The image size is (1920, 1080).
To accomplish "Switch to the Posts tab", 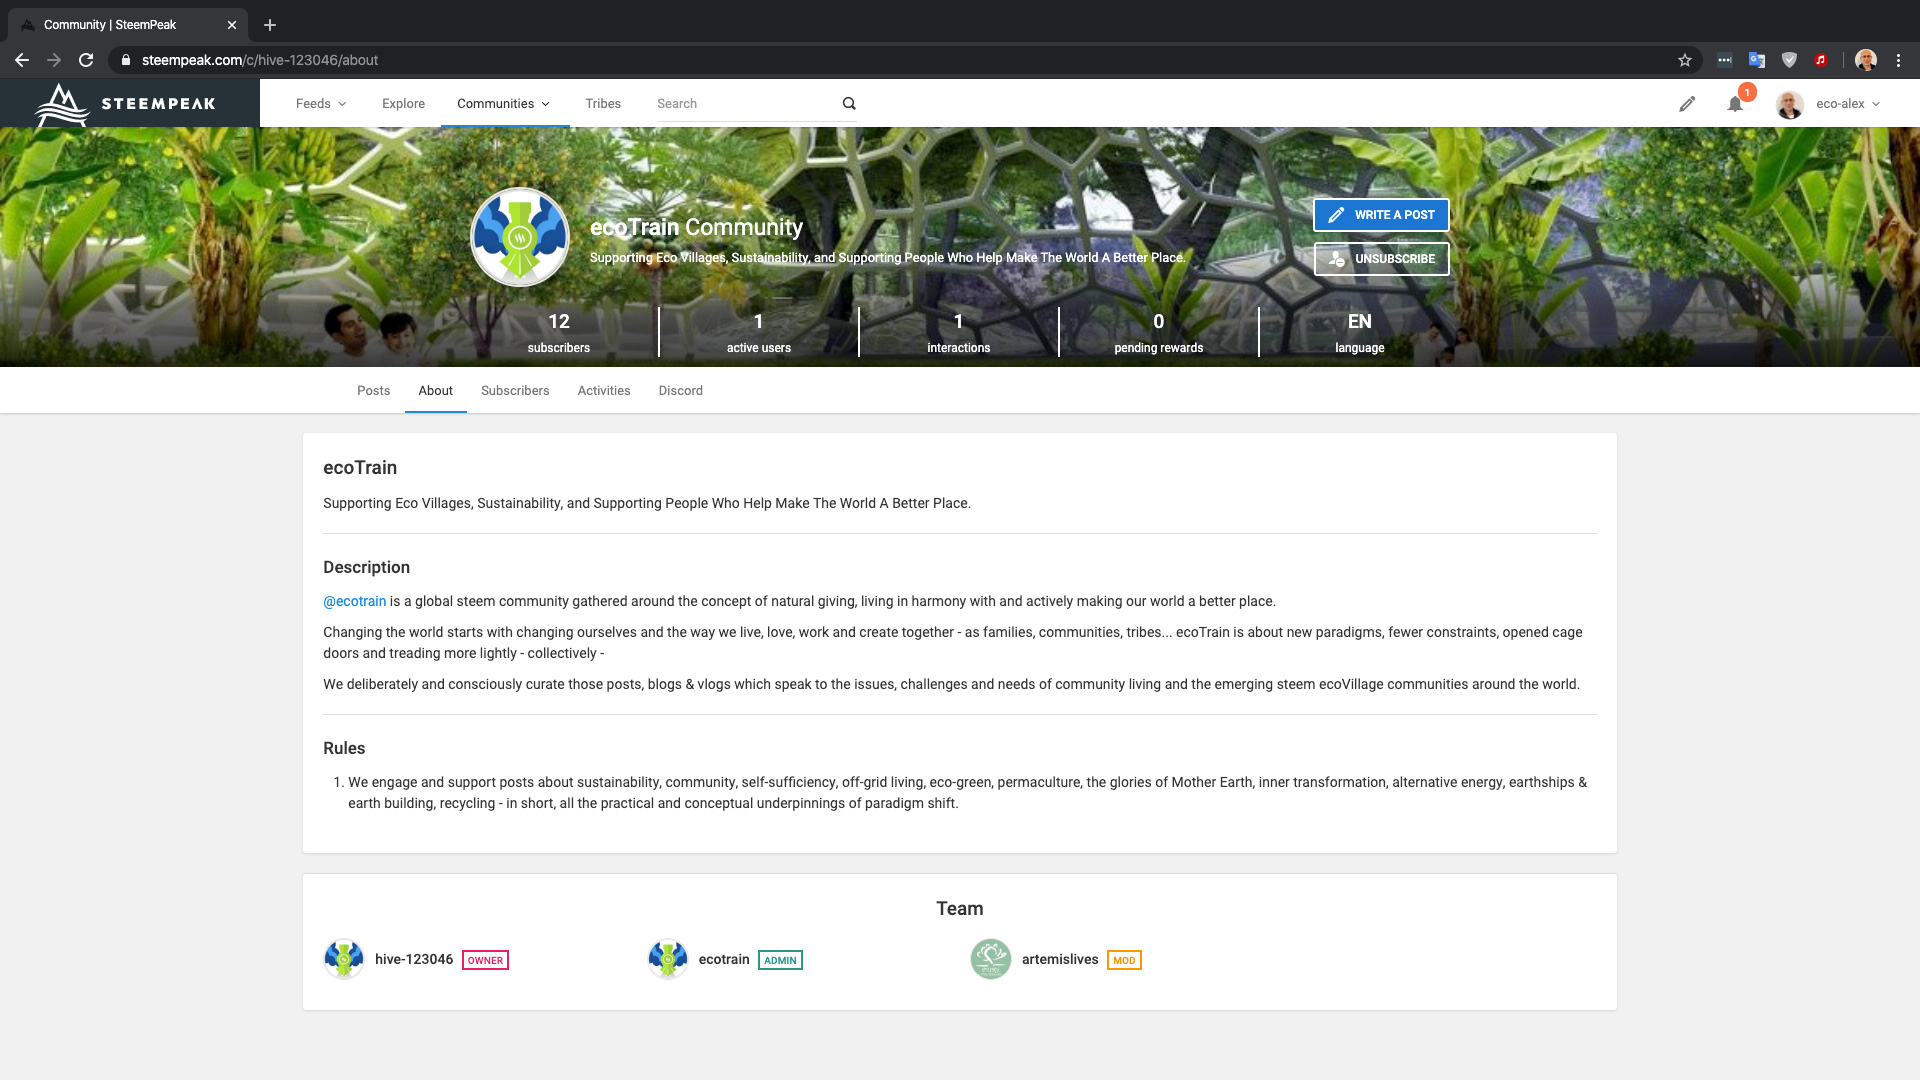I will point(373,391).
